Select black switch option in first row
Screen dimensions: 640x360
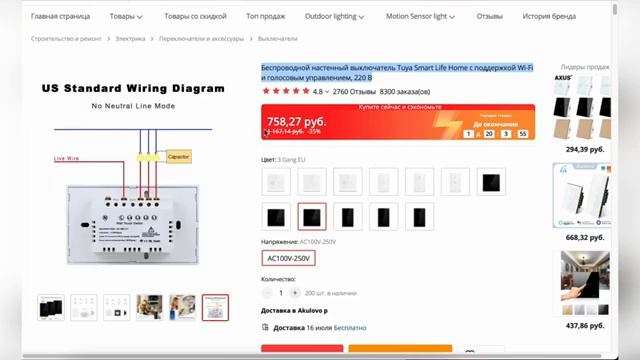coord(491,182)
